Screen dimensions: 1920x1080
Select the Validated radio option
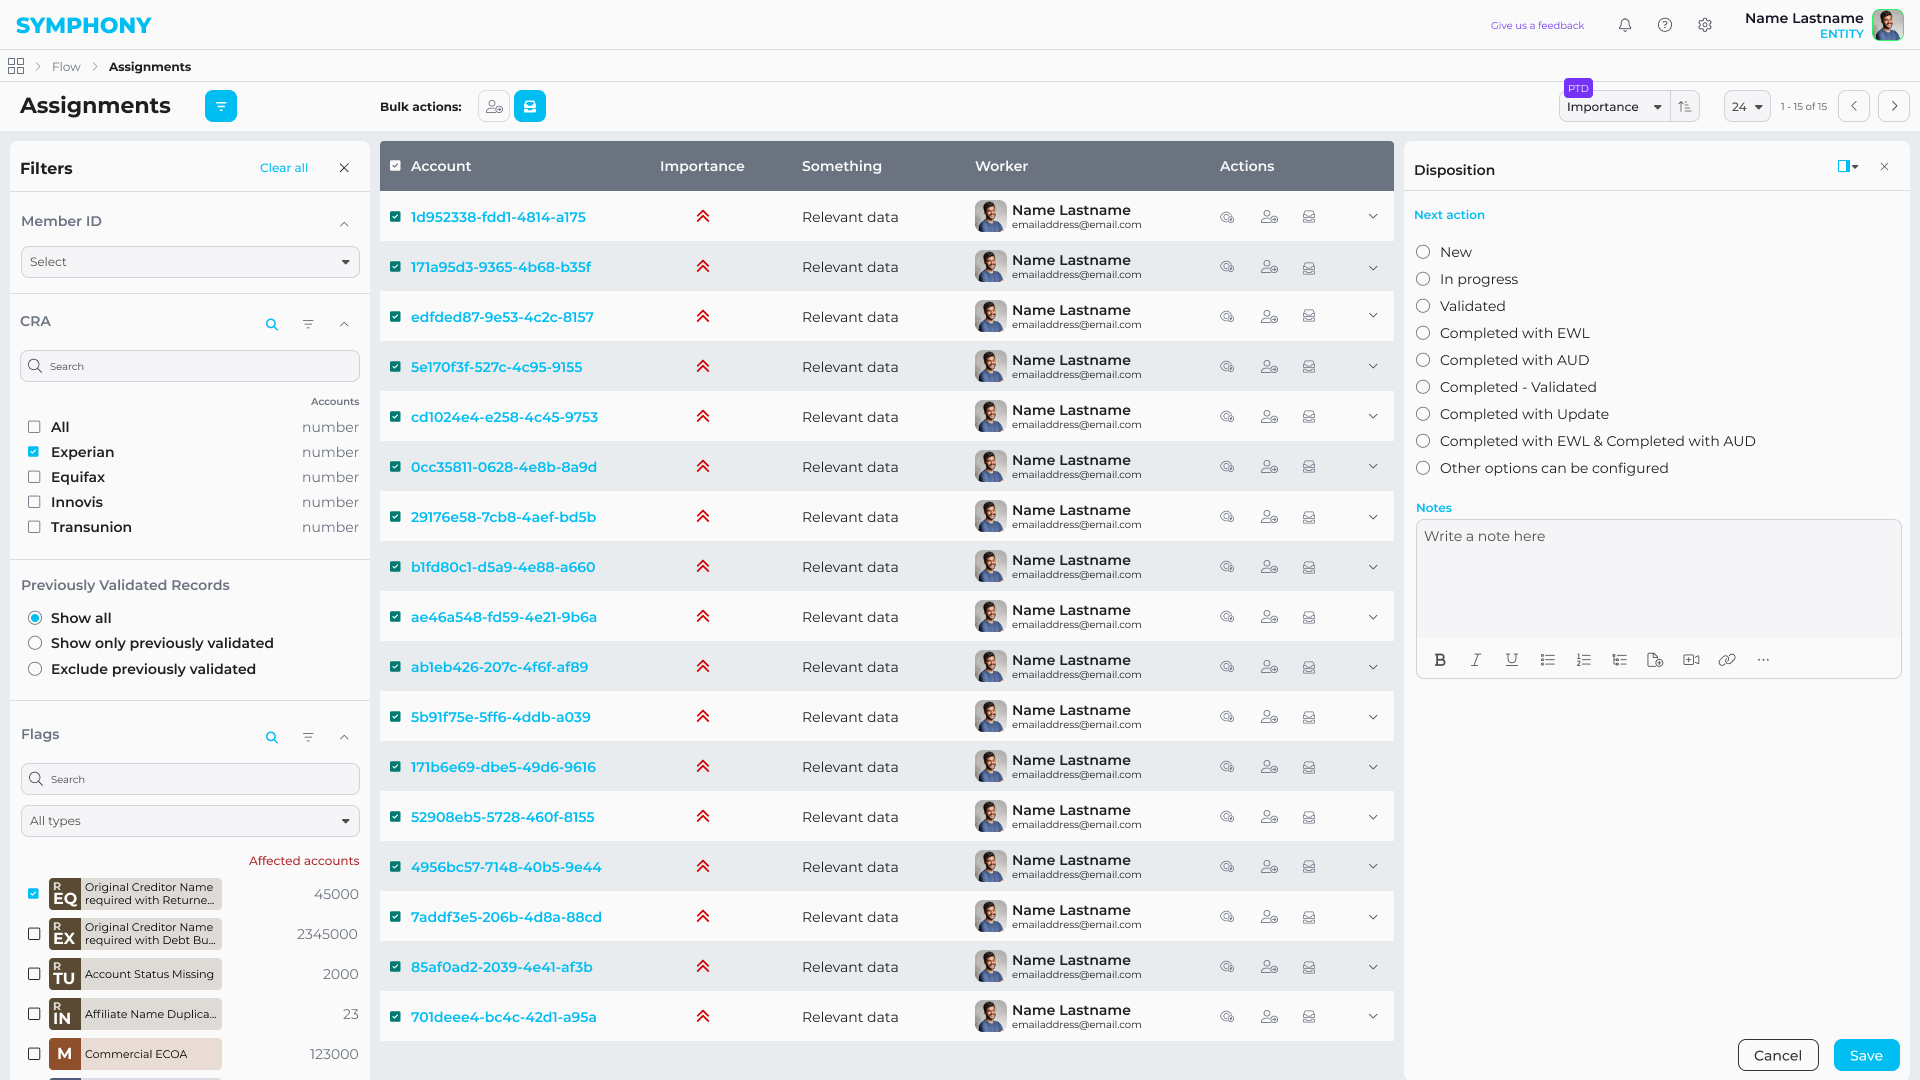(x=1423, y=306)
